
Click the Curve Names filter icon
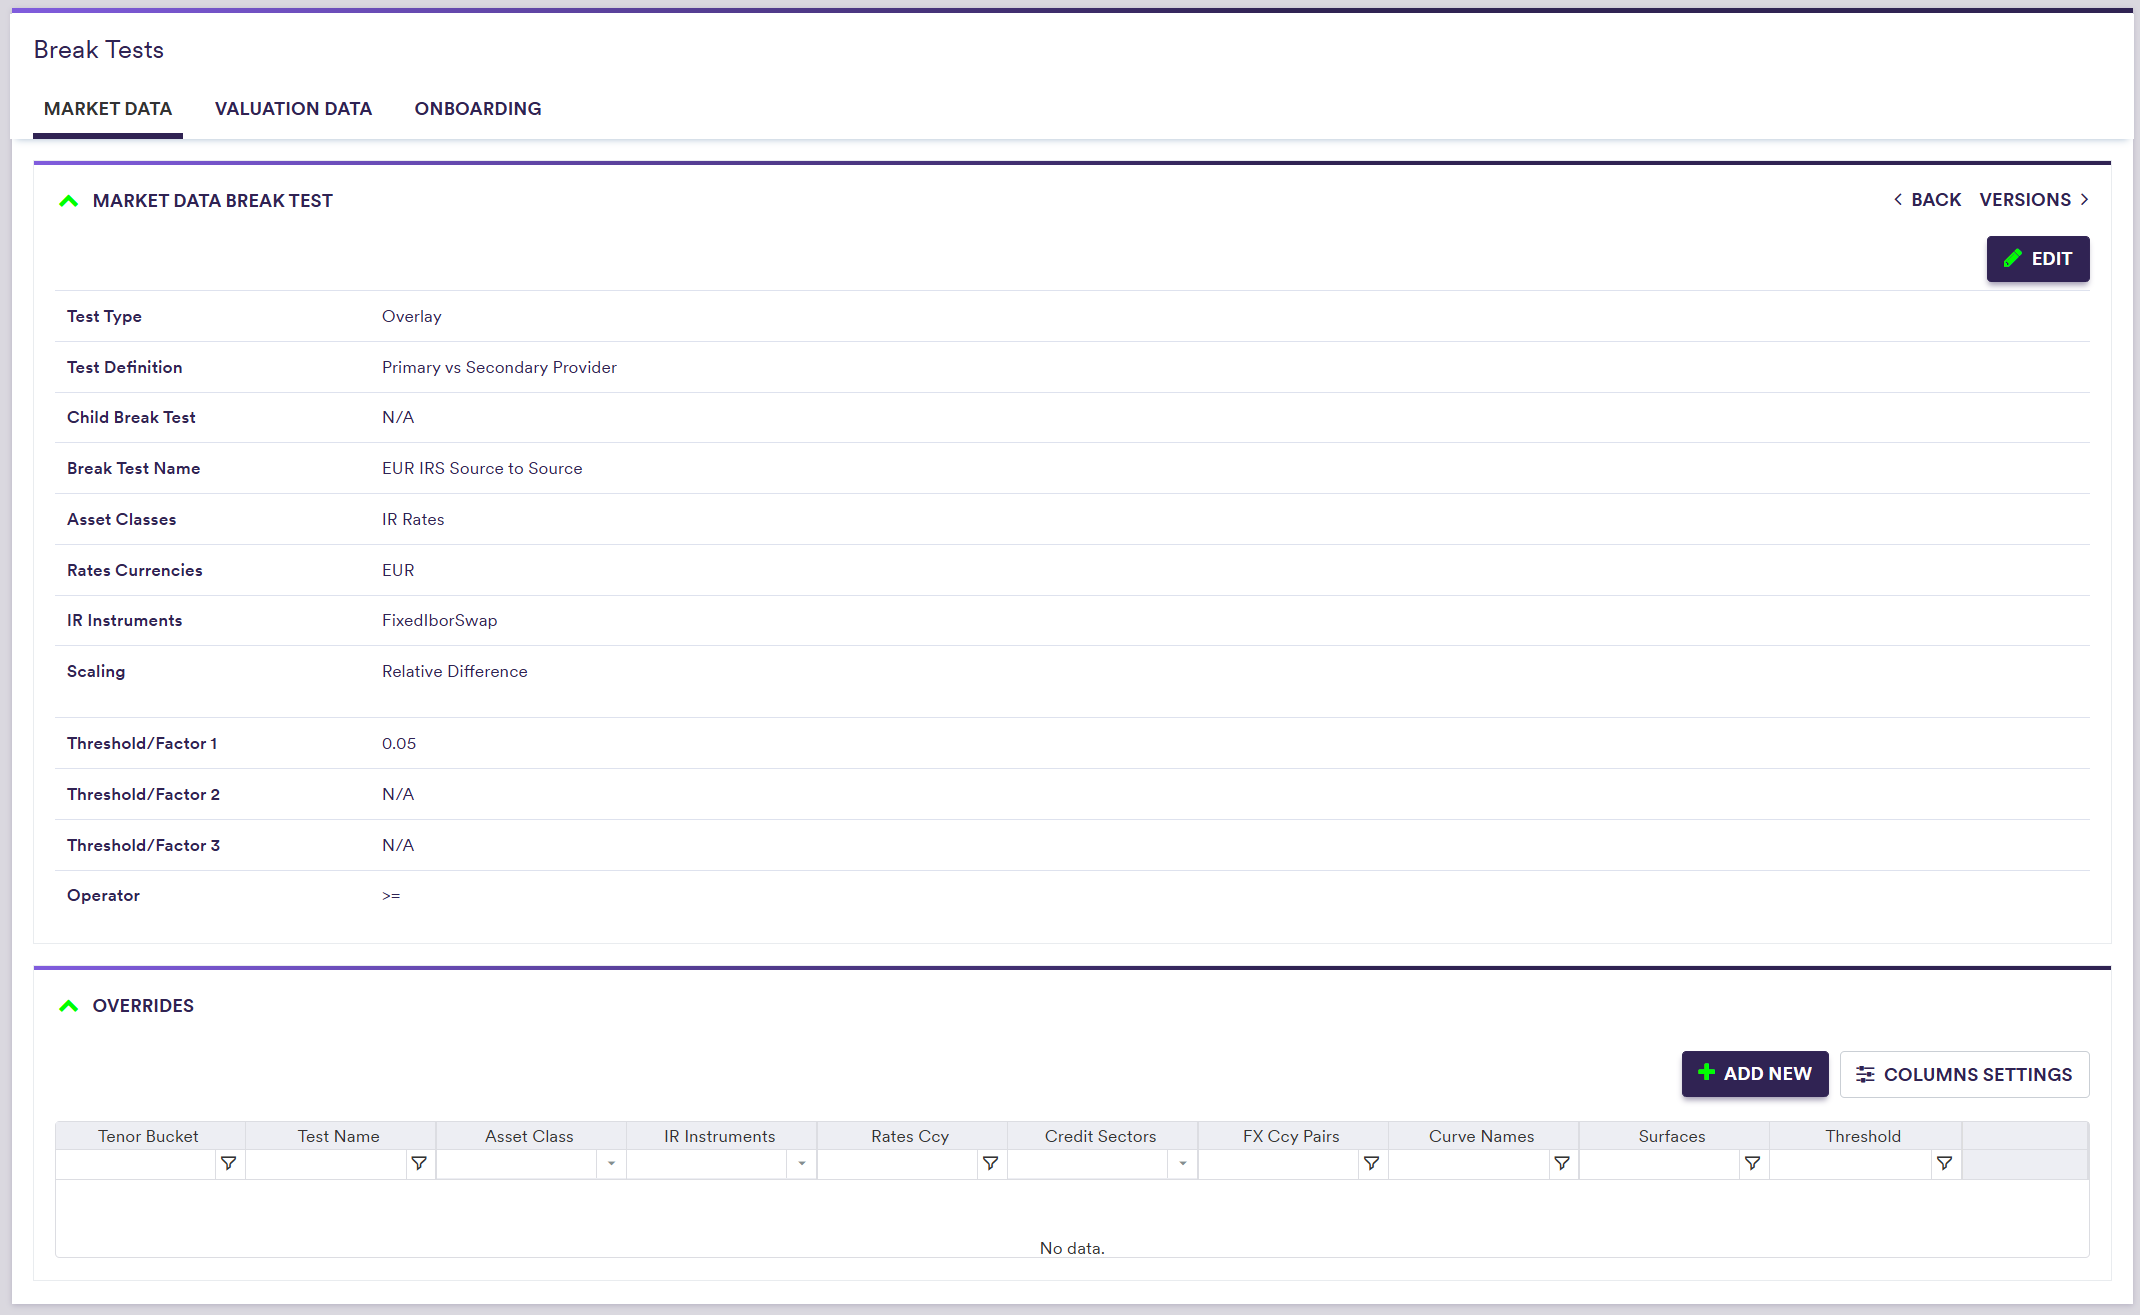pyautogui.click(x=1562, y=1163)
